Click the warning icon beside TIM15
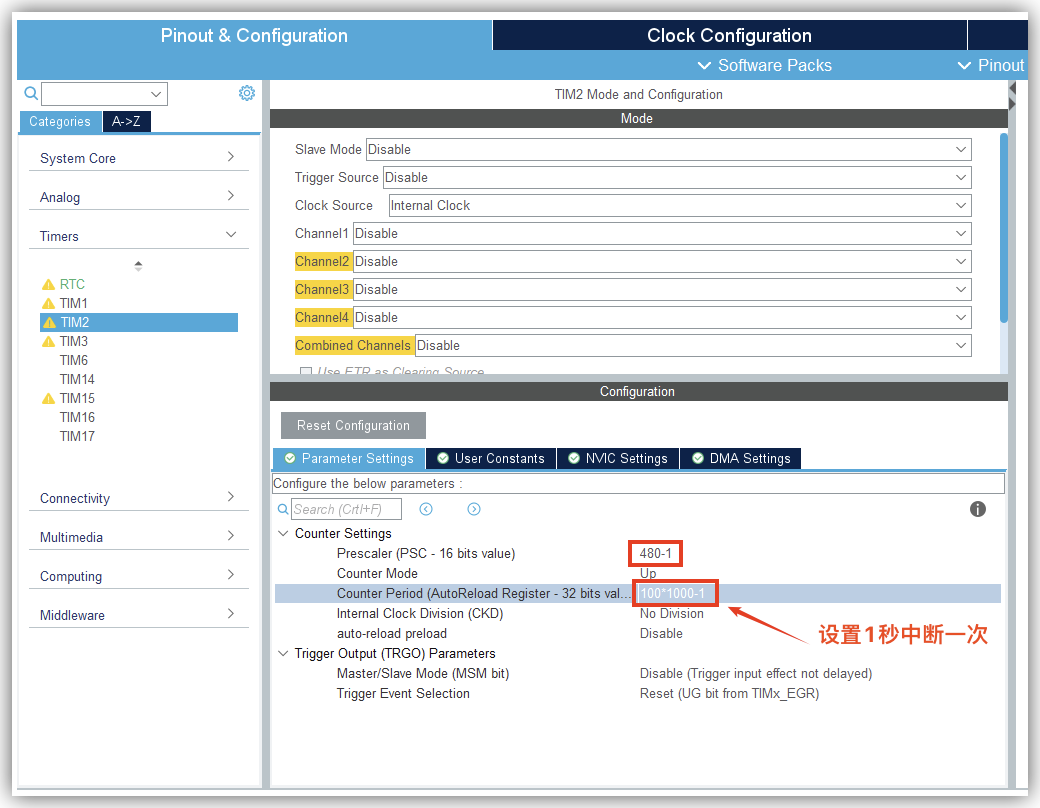This screenshot has height=808, width=1040. pos(48,398)
